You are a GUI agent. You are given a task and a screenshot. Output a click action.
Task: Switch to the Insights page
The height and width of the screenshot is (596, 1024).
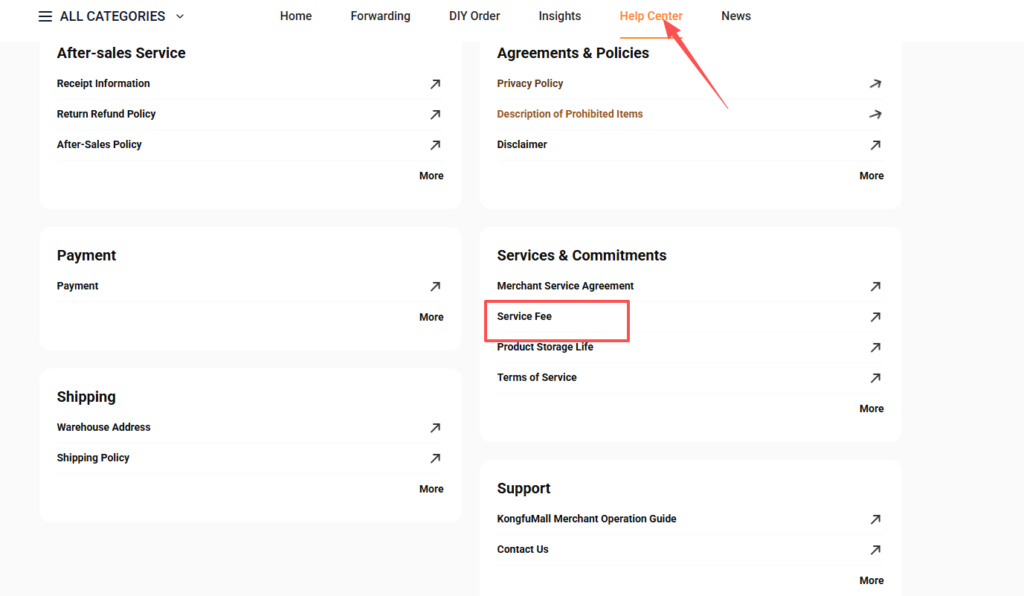[x=559, y=16]
